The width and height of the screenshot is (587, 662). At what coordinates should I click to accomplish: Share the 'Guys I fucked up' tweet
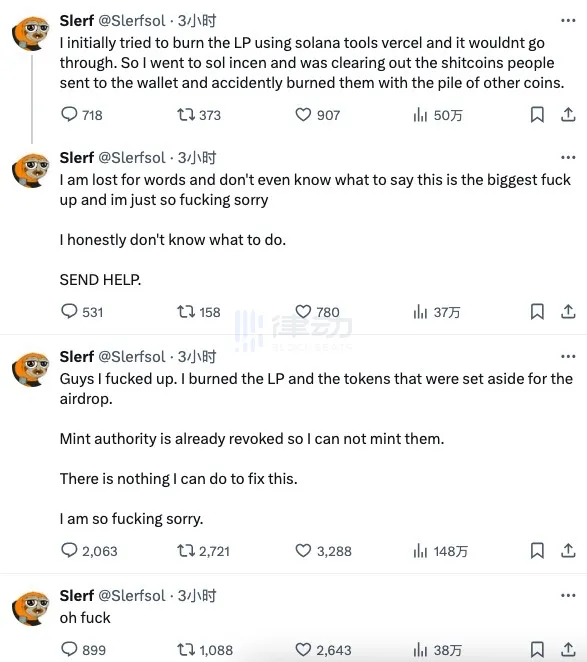pyautogui.click(x=568, y=551)
